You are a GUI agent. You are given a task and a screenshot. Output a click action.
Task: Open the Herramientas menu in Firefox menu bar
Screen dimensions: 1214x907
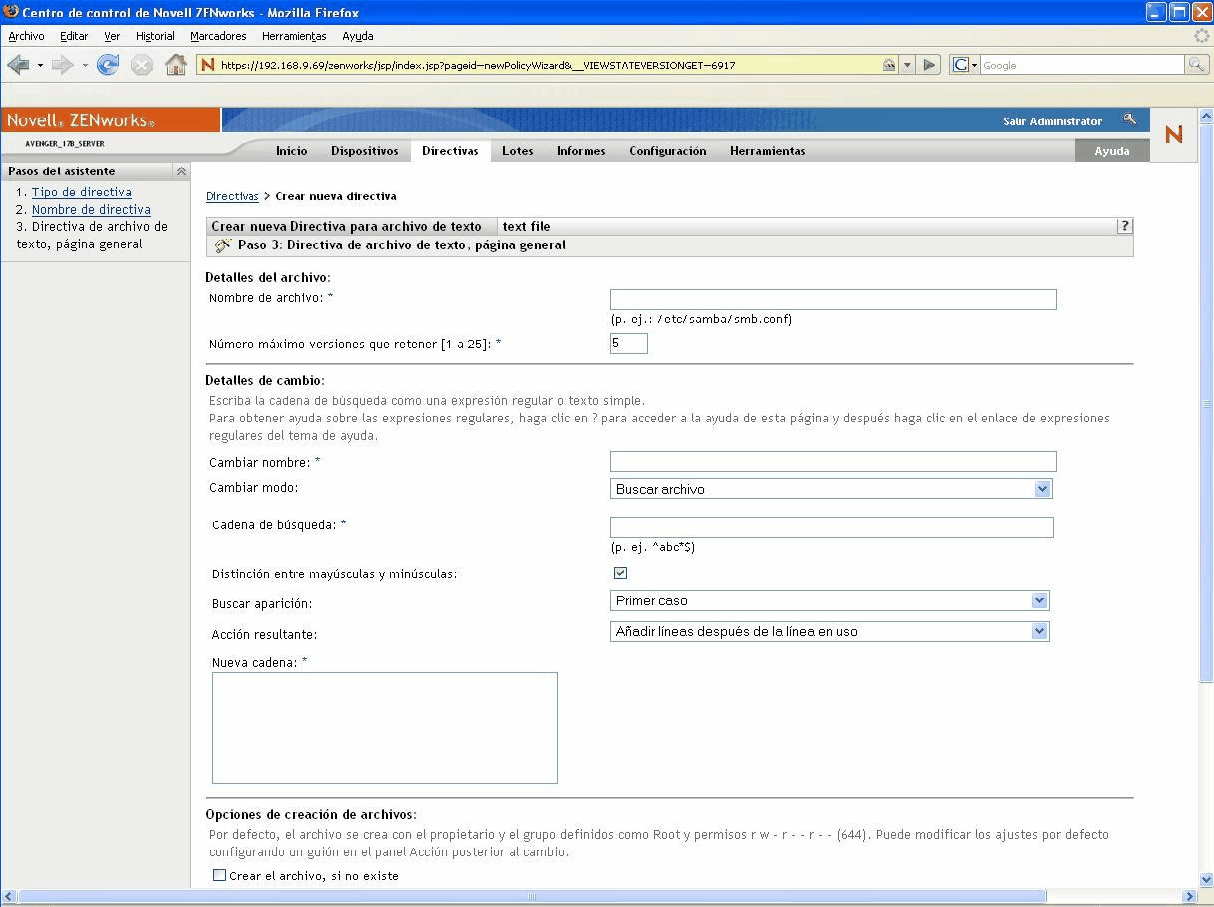[x=294, y=36]
